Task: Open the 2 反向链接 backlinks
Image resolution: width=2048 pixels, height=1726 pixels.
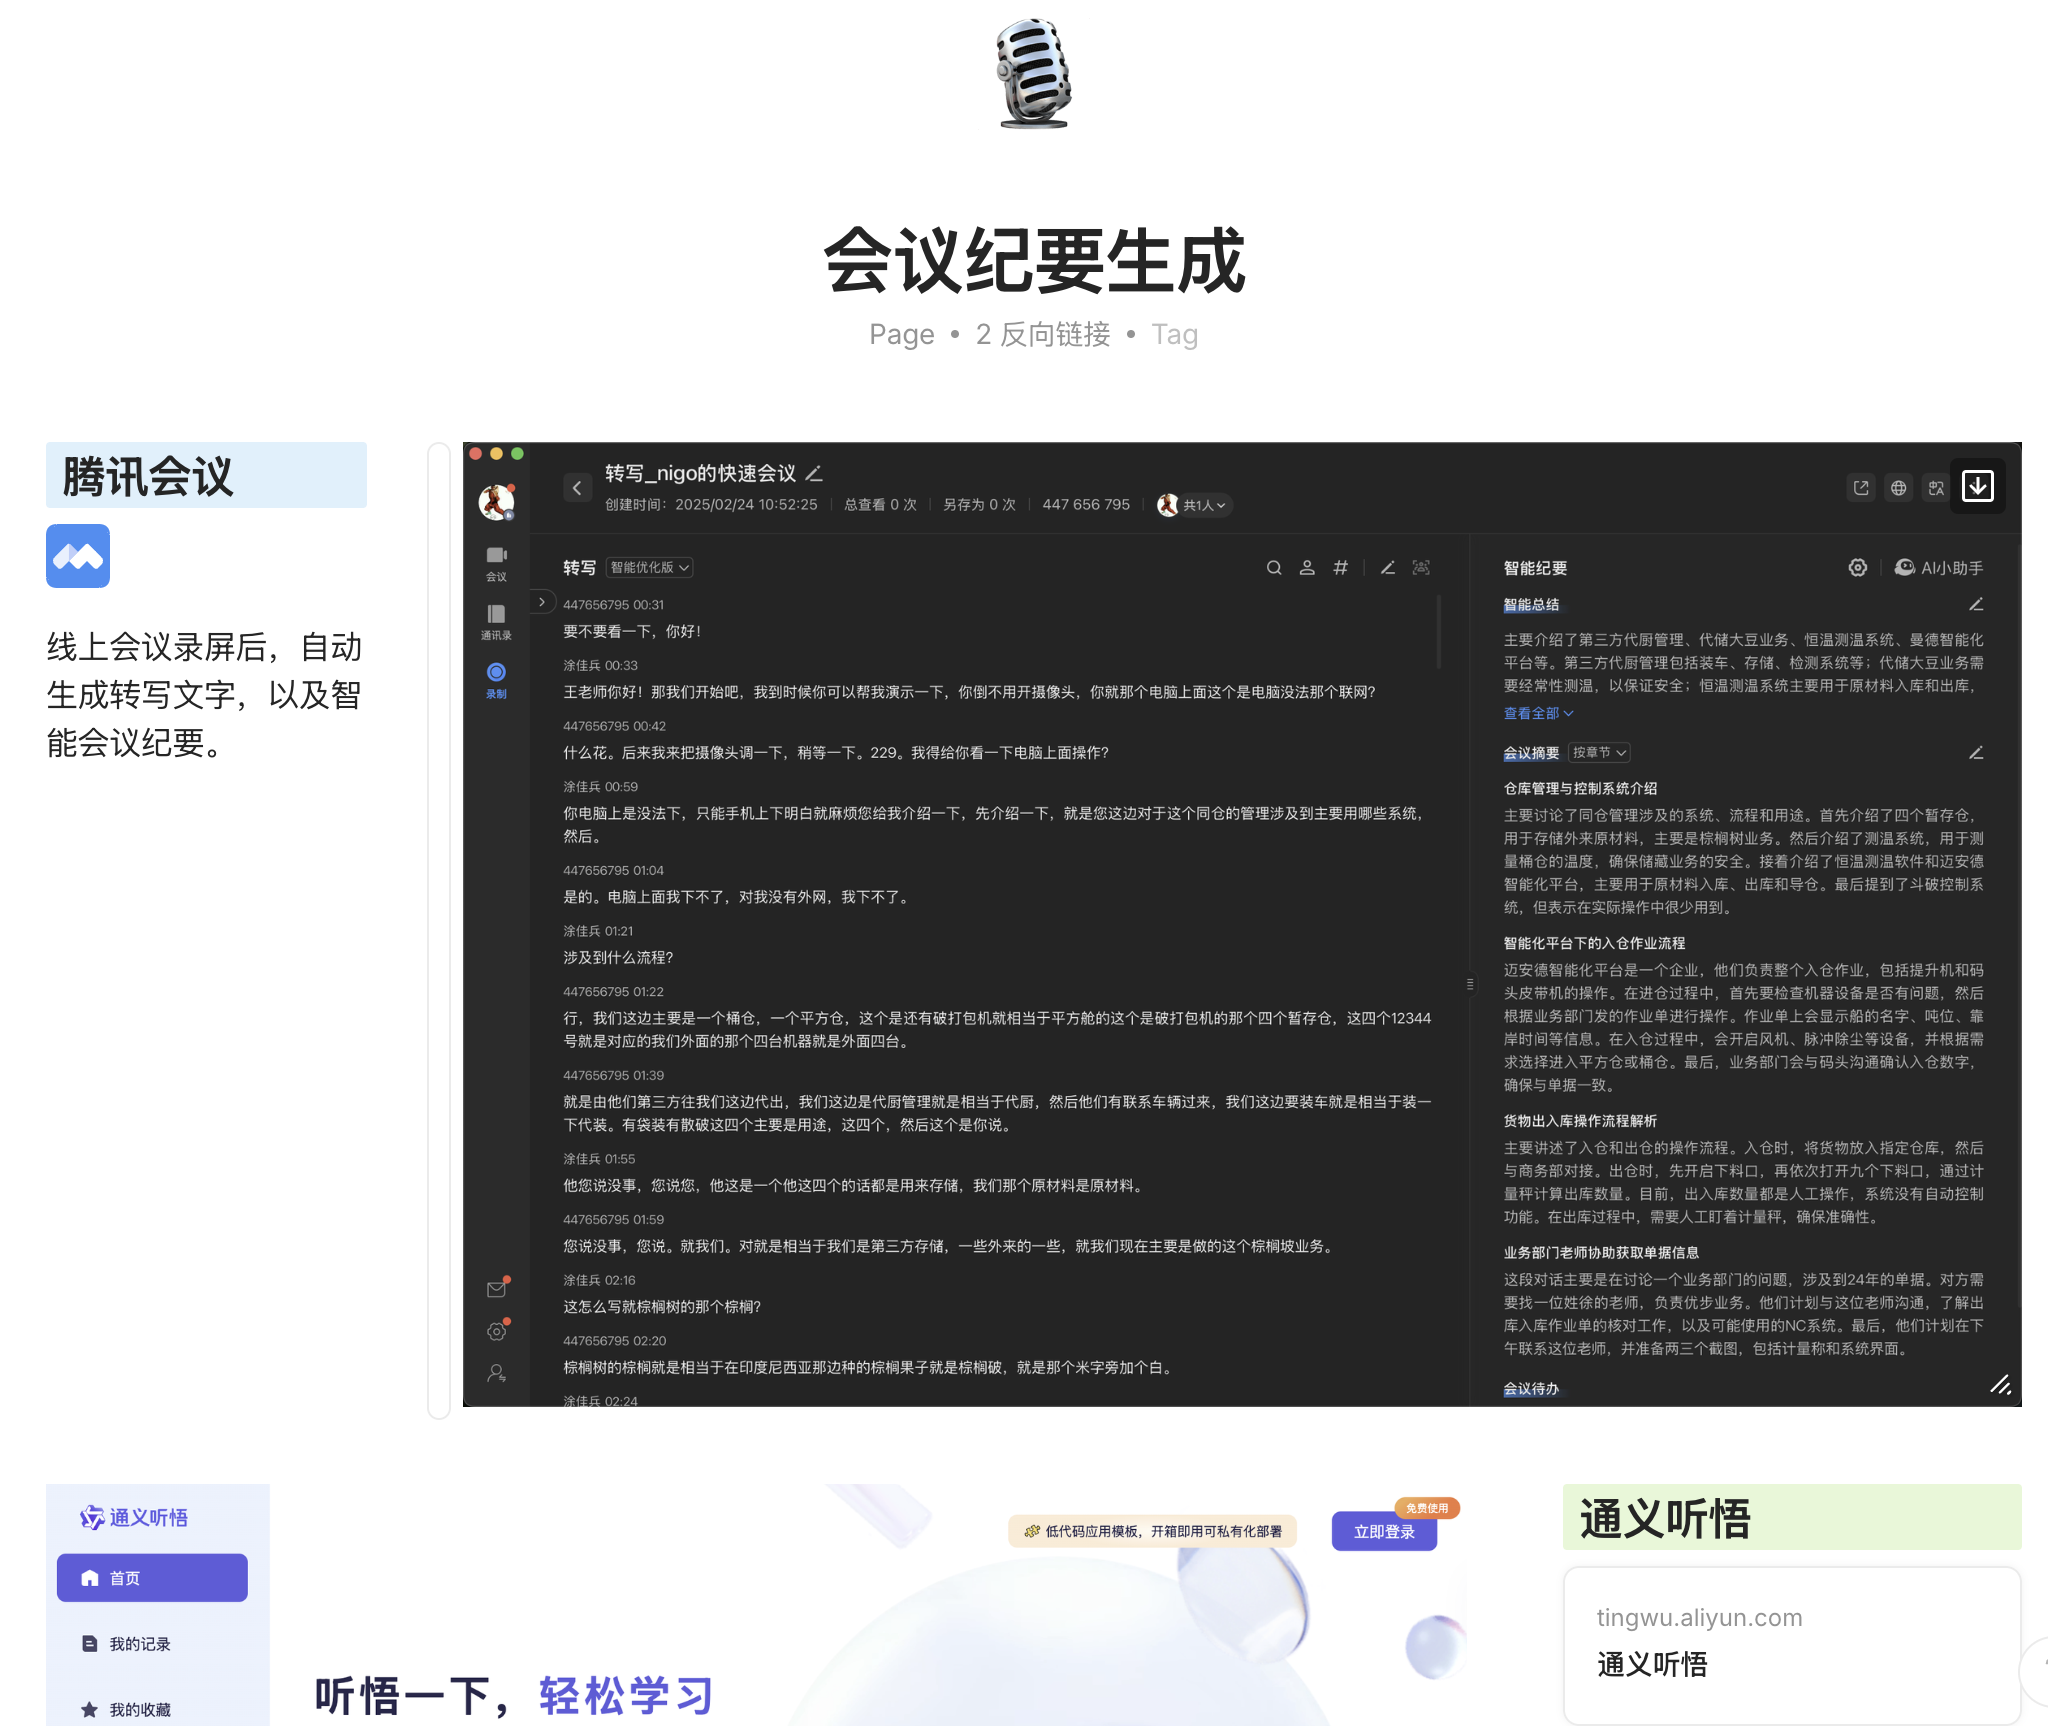Action: tap(1043, 334)
